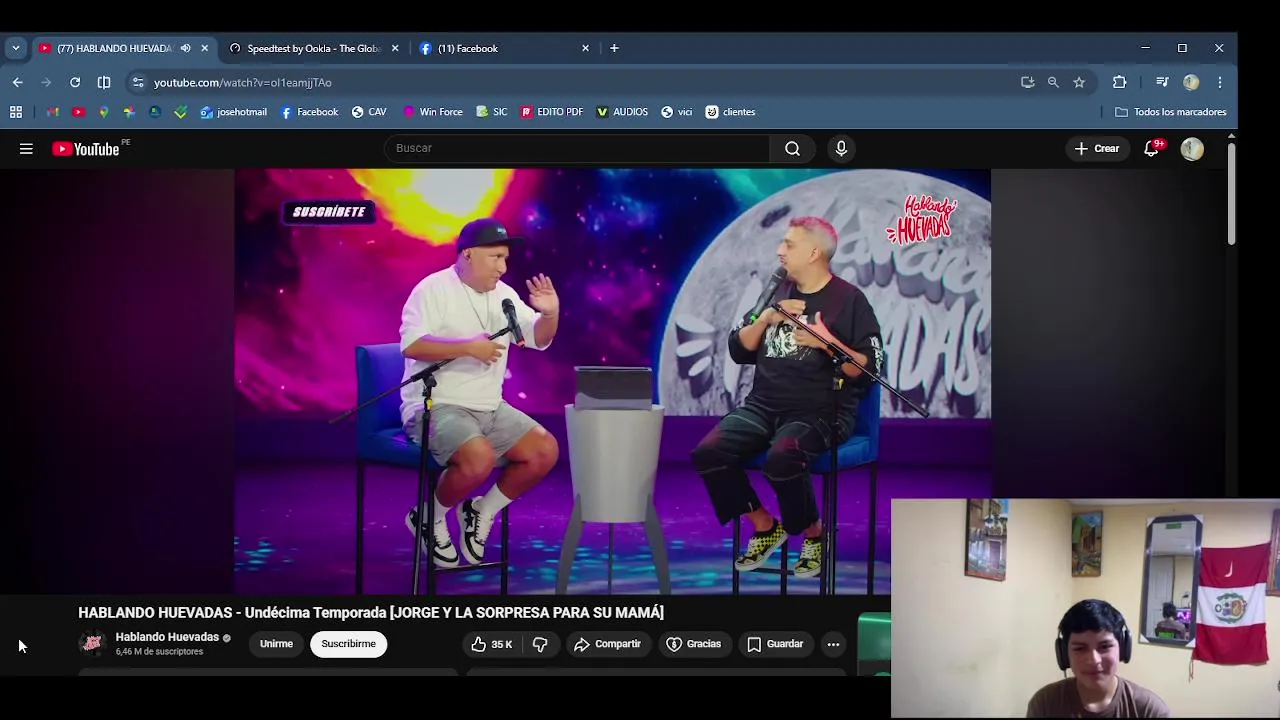Open the zoom magnifier in address bar
Viewport: 1280px width, 720px height.
coord(1053,82)
